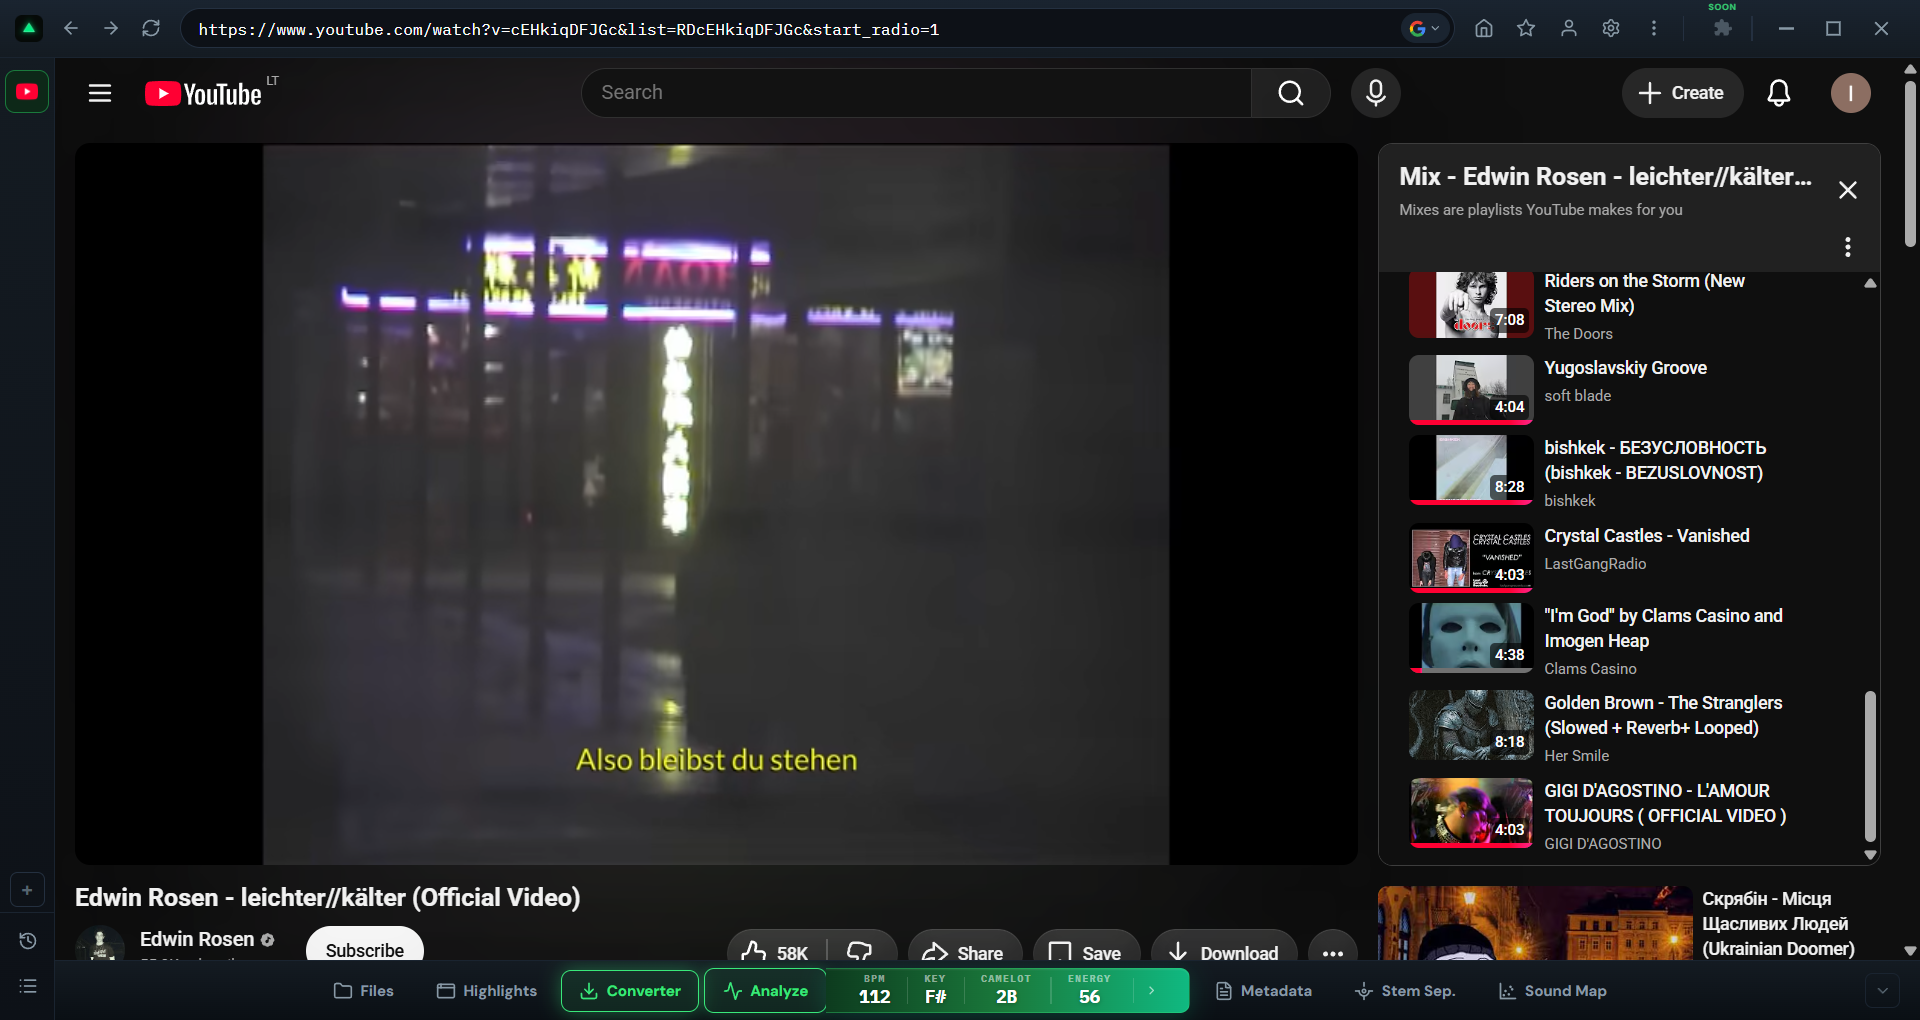1920x1020 pixels.
Task: Expand the bottom toolbar chevron
Action: (x=1882, y=991)
